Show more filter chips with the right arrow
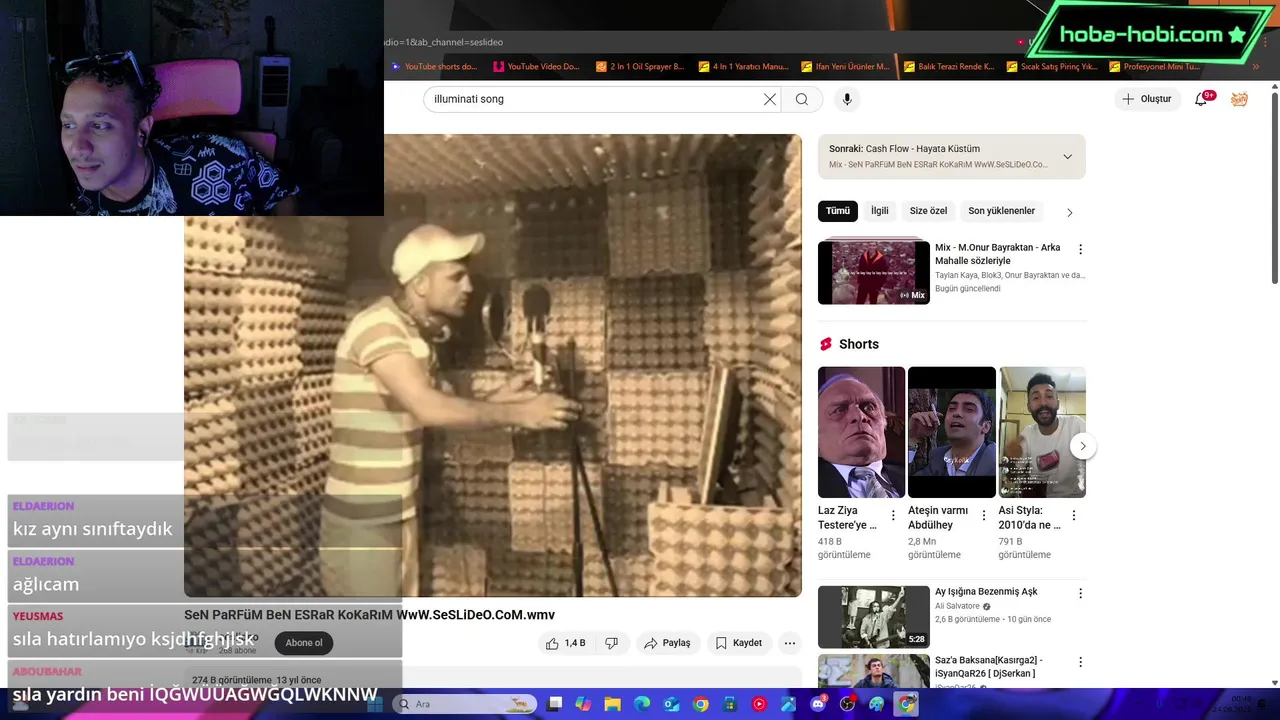This screenshot has width=1280, height=720. tap(1069, 212)
